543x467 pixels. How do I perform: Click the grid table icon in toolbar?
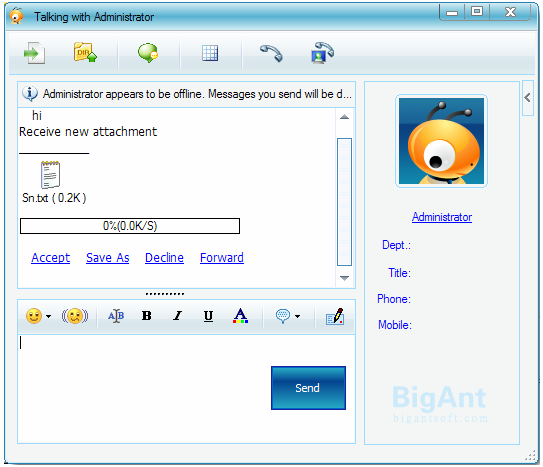point(210,53)
